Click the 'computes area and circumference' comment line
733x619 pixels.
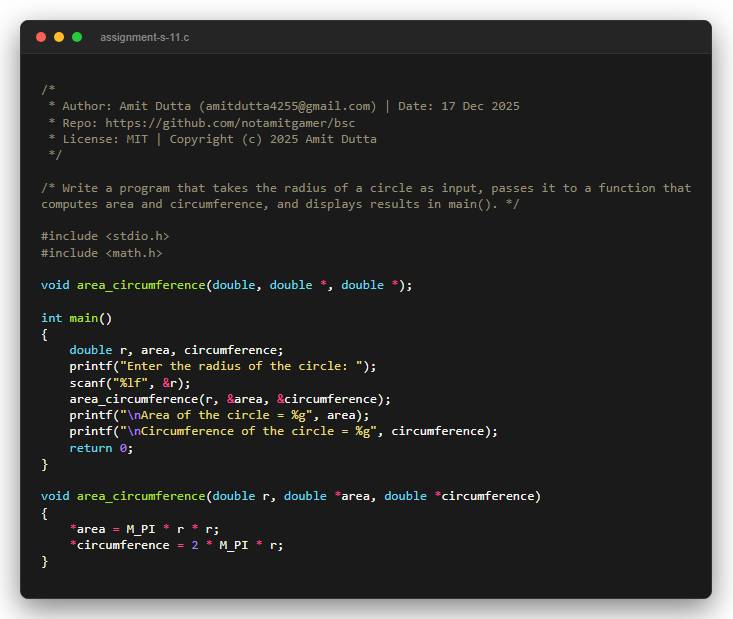pos(280,204)
